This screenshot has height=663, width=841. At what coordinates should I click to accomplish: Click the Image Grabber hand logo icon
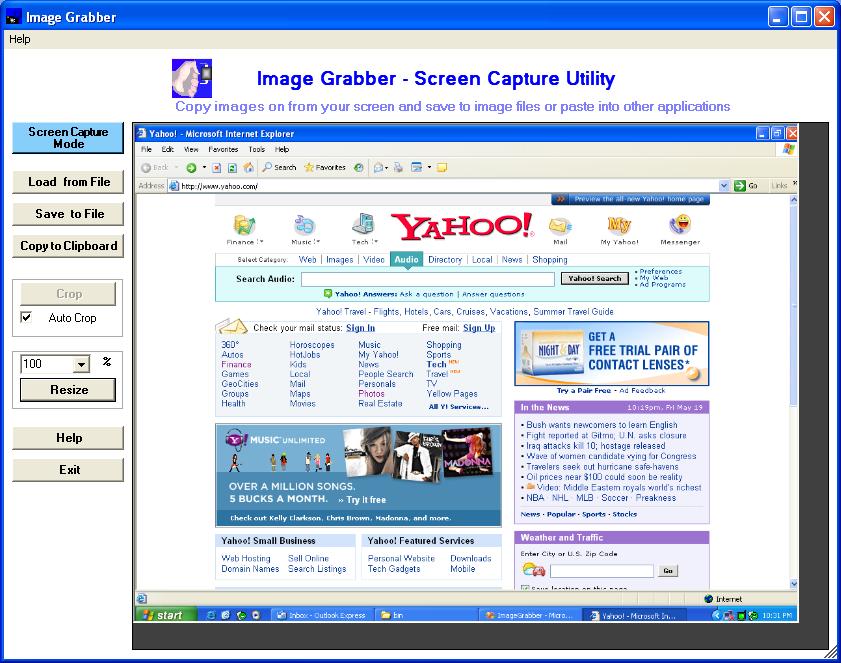(191, 78)
